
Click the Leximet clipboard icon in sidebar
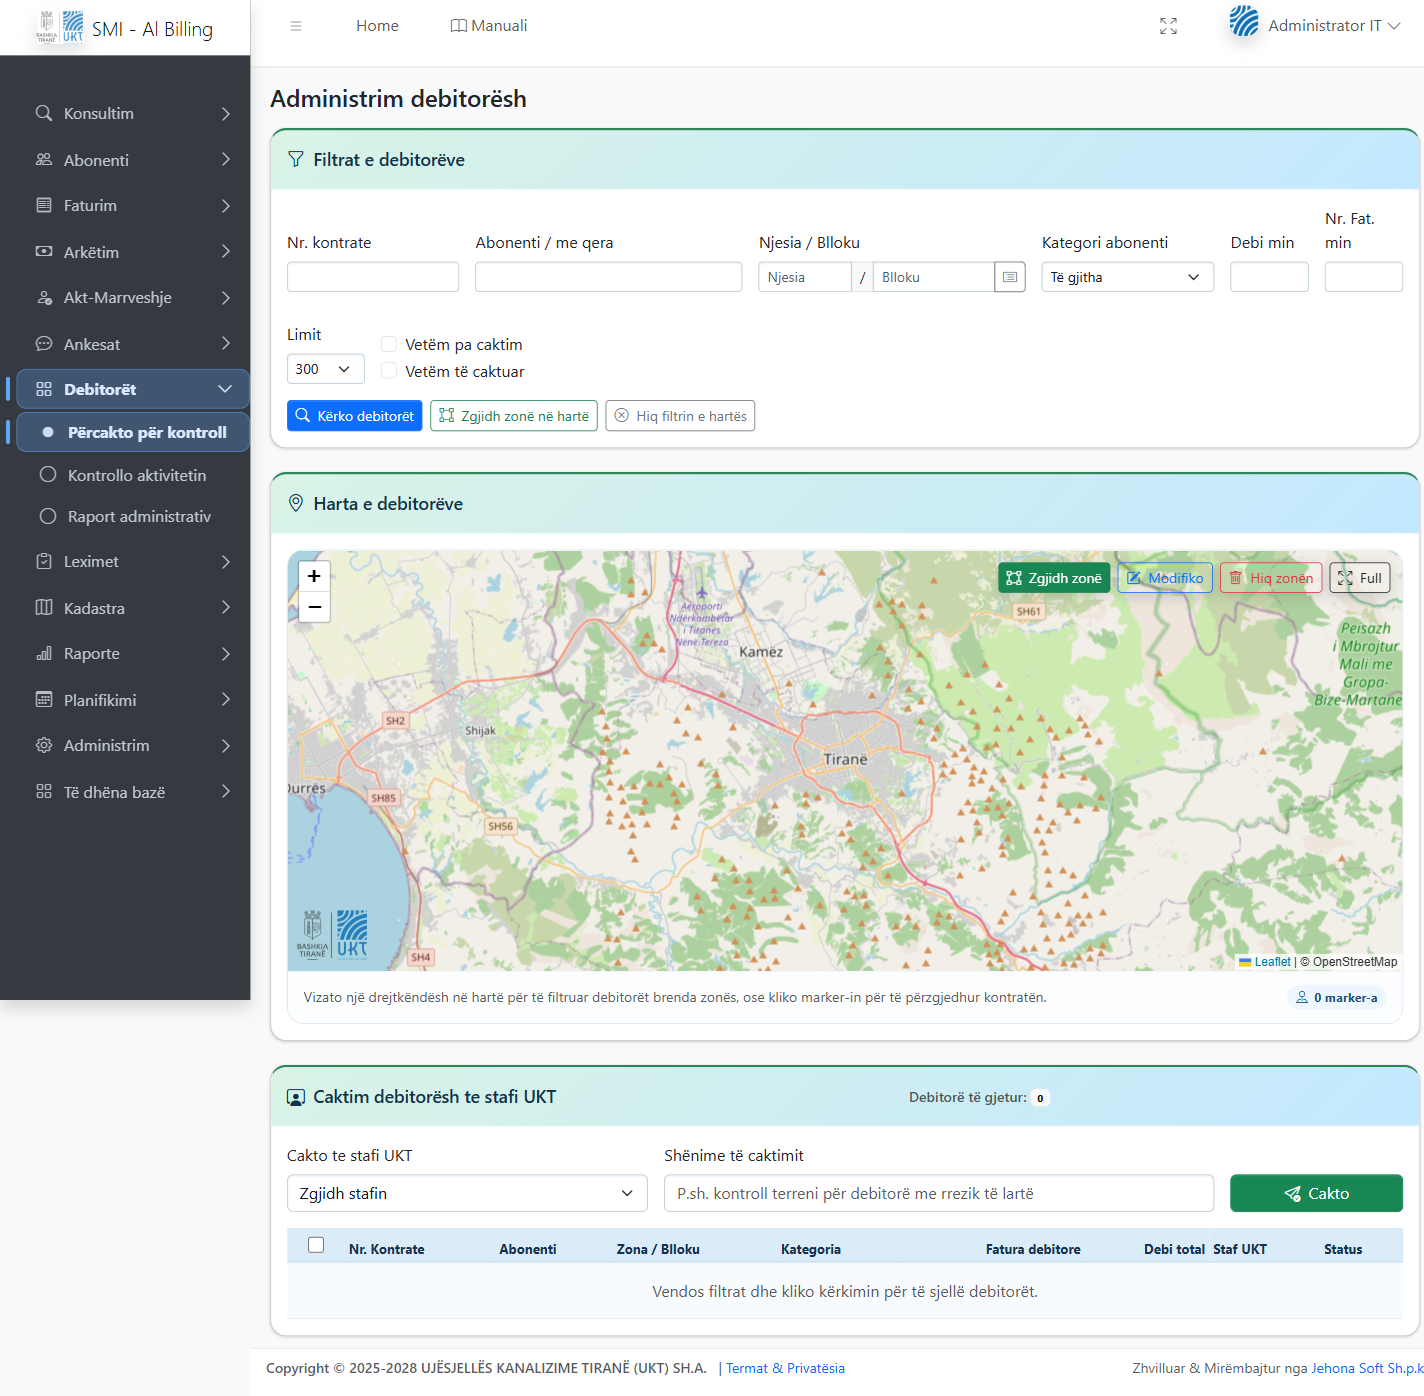pos(44,561)
